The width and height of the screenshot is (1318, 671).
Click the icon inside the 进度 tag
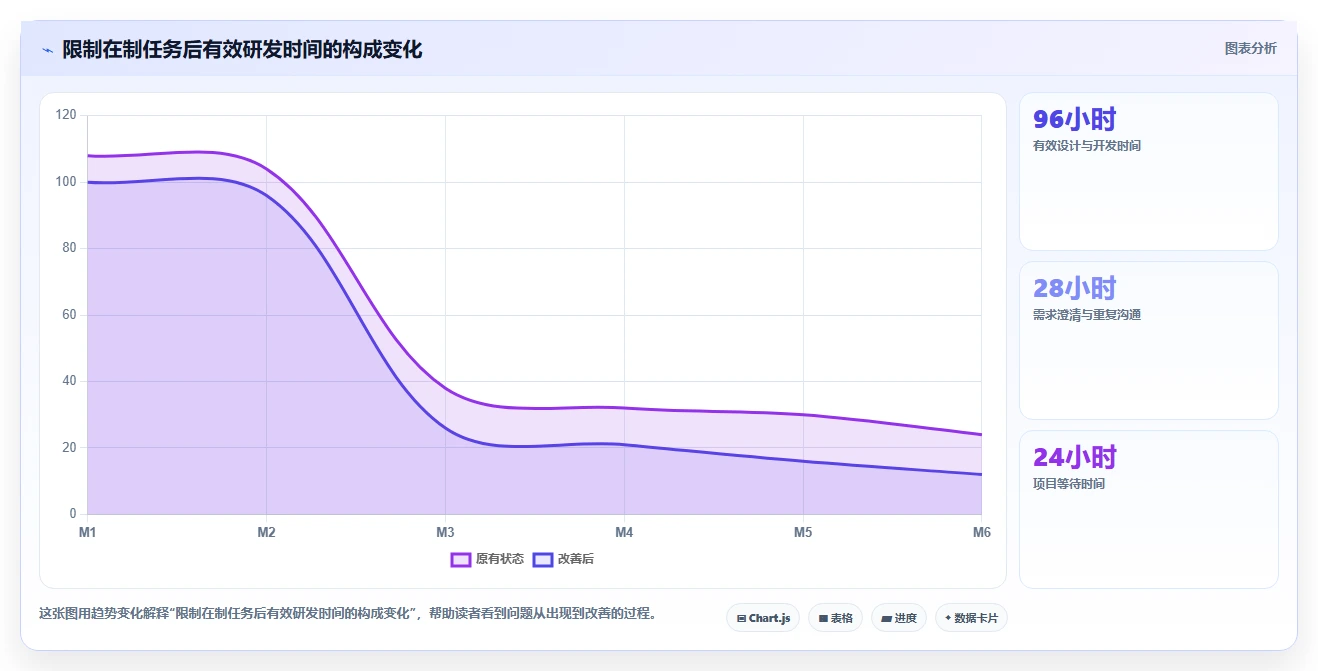coord(887,619)
